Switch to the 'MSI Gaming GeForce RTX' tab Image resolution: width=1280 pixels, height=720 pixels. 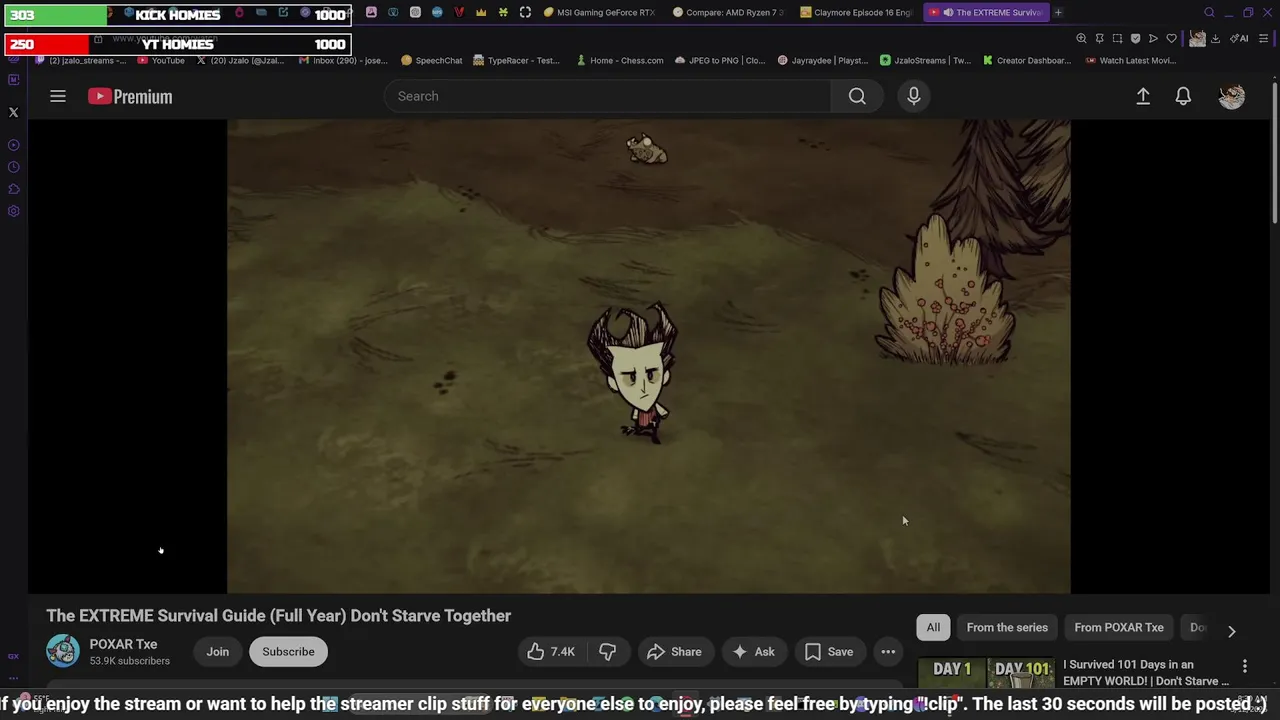point(600,13)
